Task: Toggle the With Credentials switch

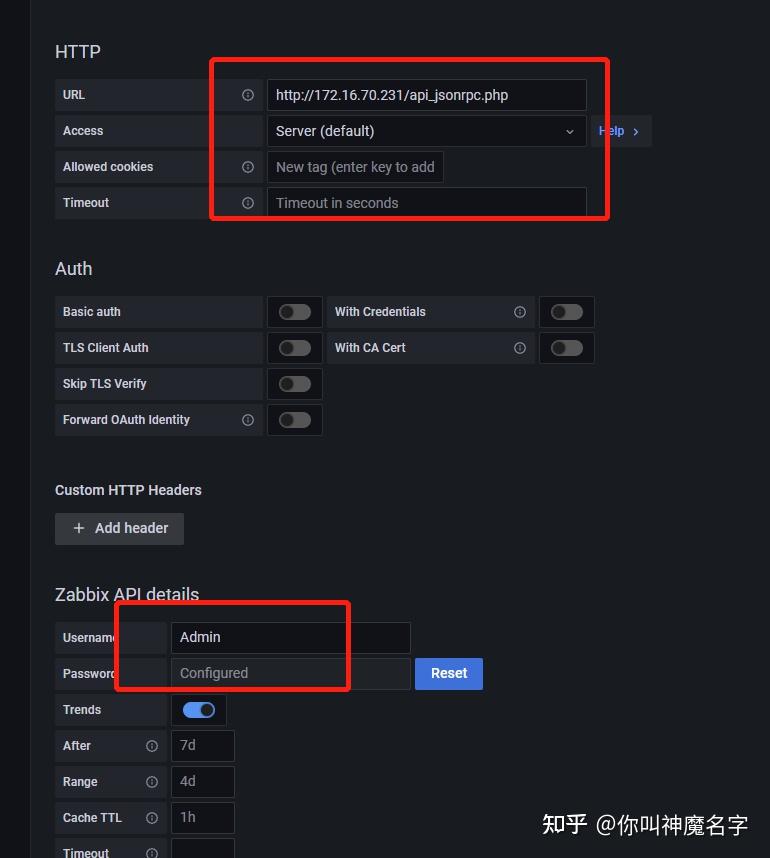Action: 567,312
